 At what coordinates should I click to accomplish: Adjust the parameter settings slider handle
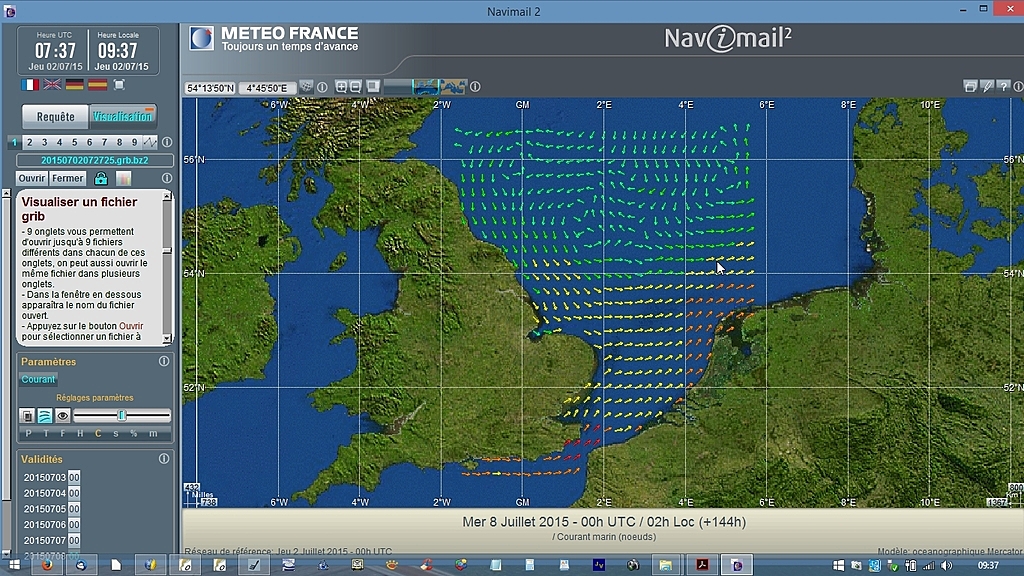tap(121, 415)
